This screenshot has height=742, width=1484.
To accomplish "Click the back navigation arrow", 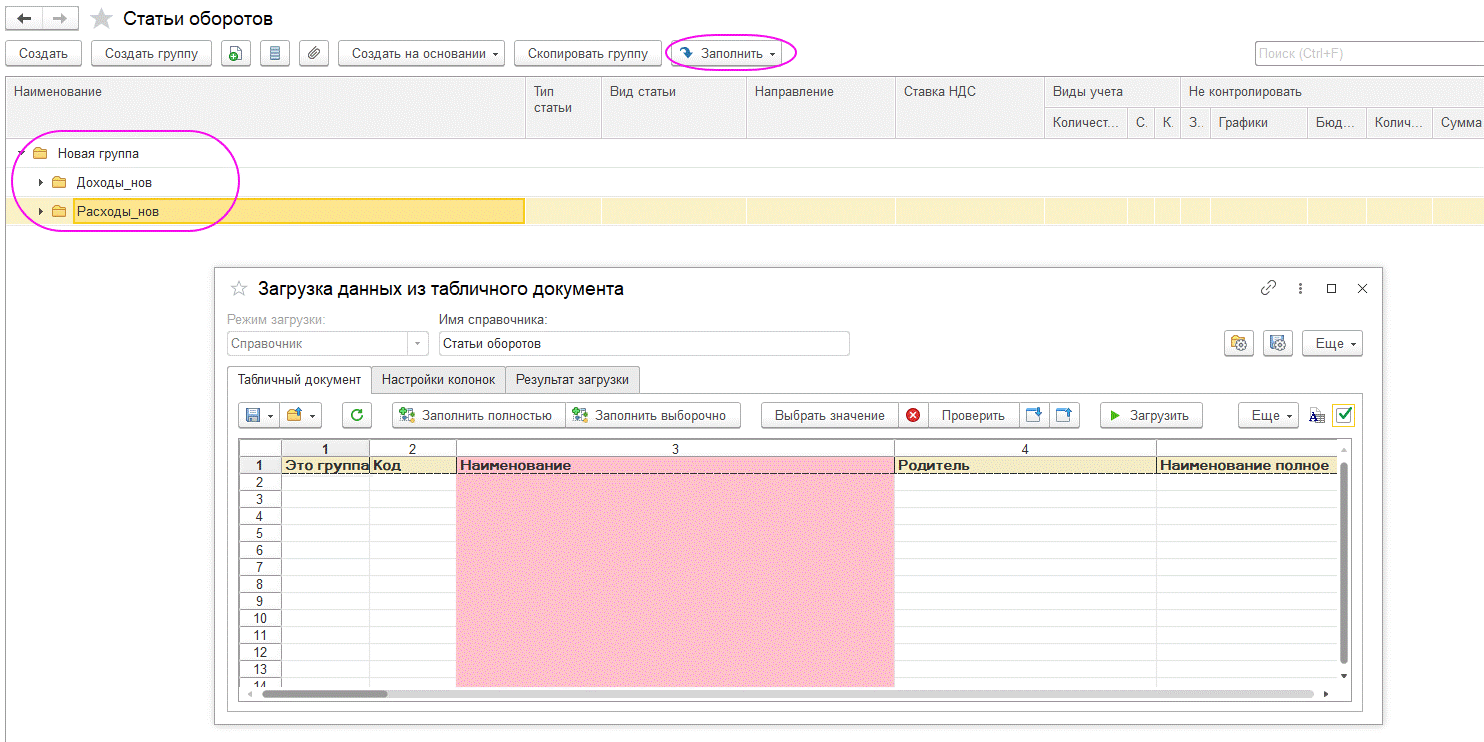I will coord(24,19).
